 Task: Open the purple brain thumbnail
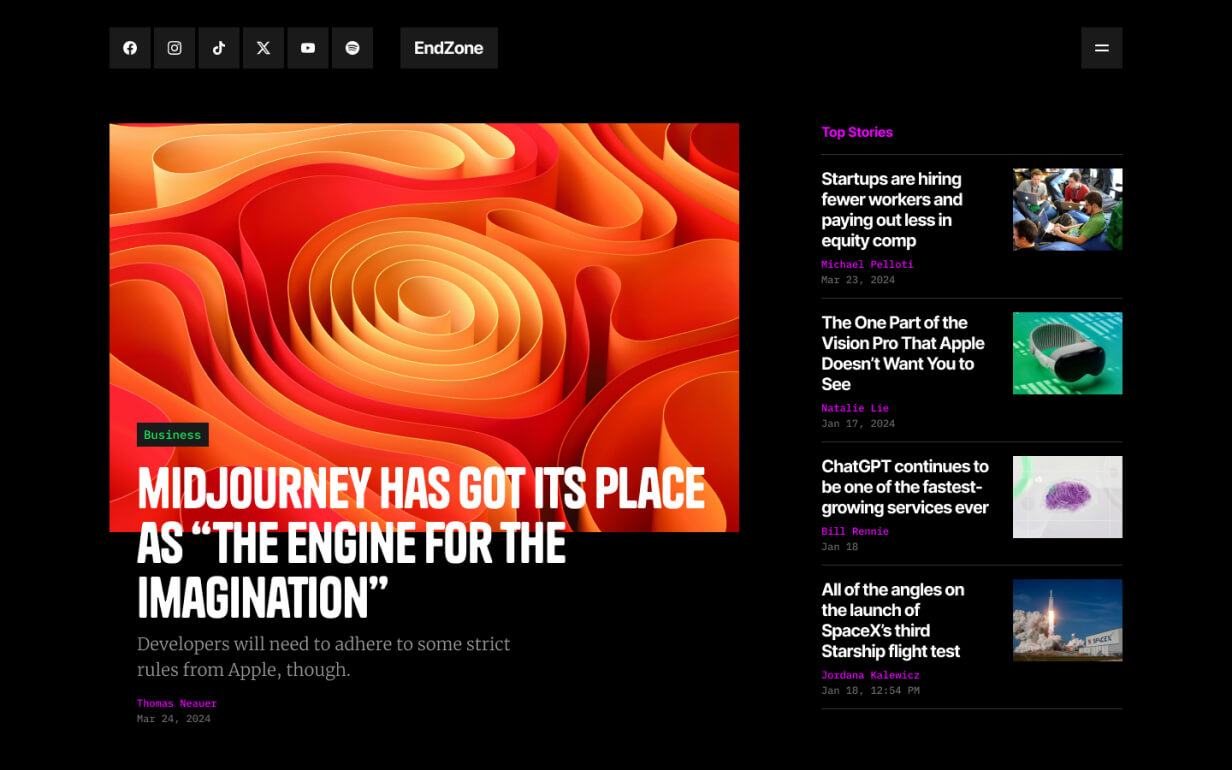point(1067,497)
